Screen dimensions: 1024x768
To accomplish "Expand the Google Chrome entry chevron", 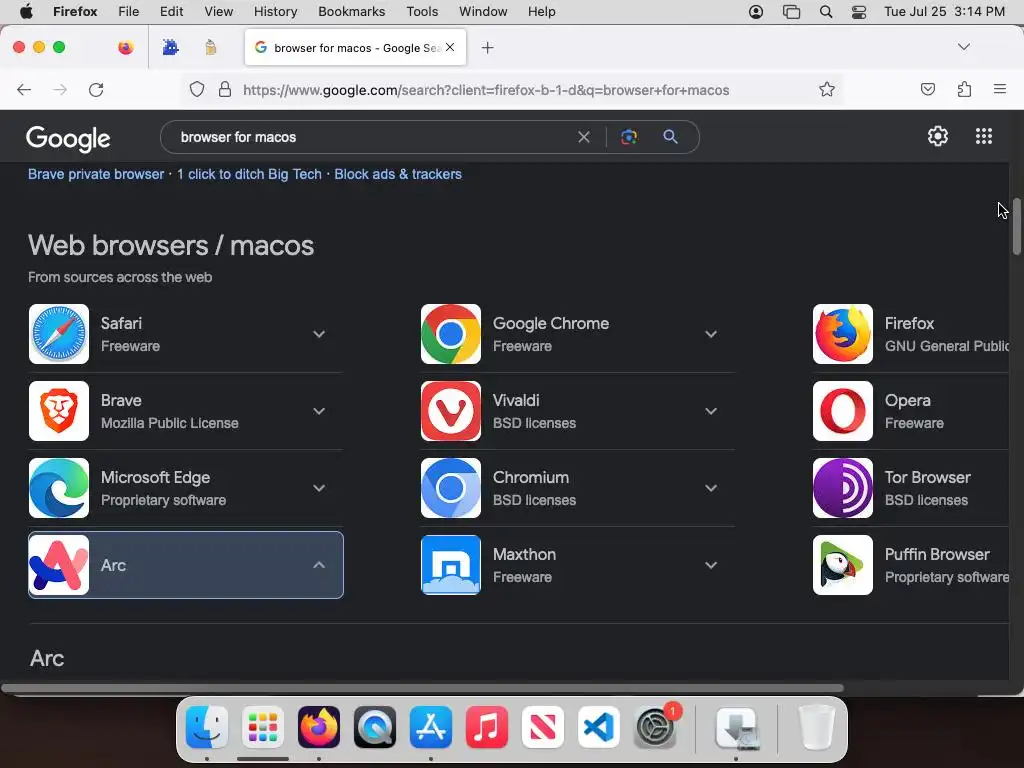I will coord(711,334).
